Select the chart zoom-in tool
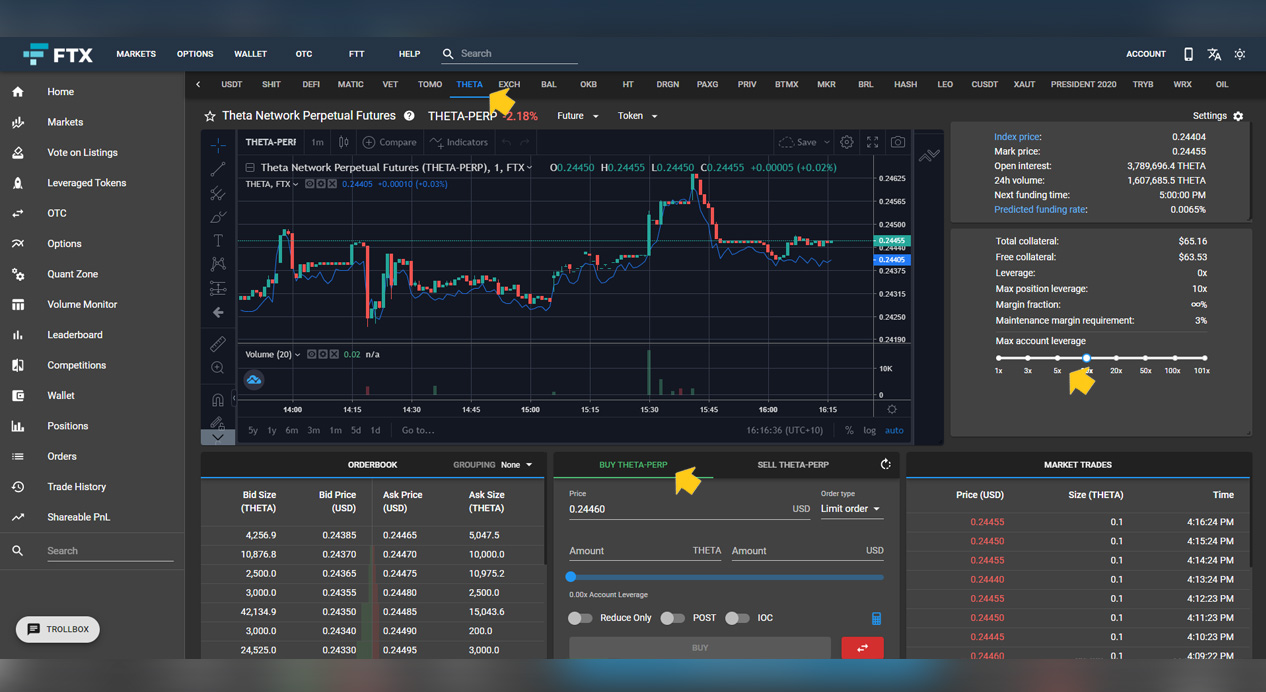The height and width of the screenshot is (692, 1266). click(218, 368)
